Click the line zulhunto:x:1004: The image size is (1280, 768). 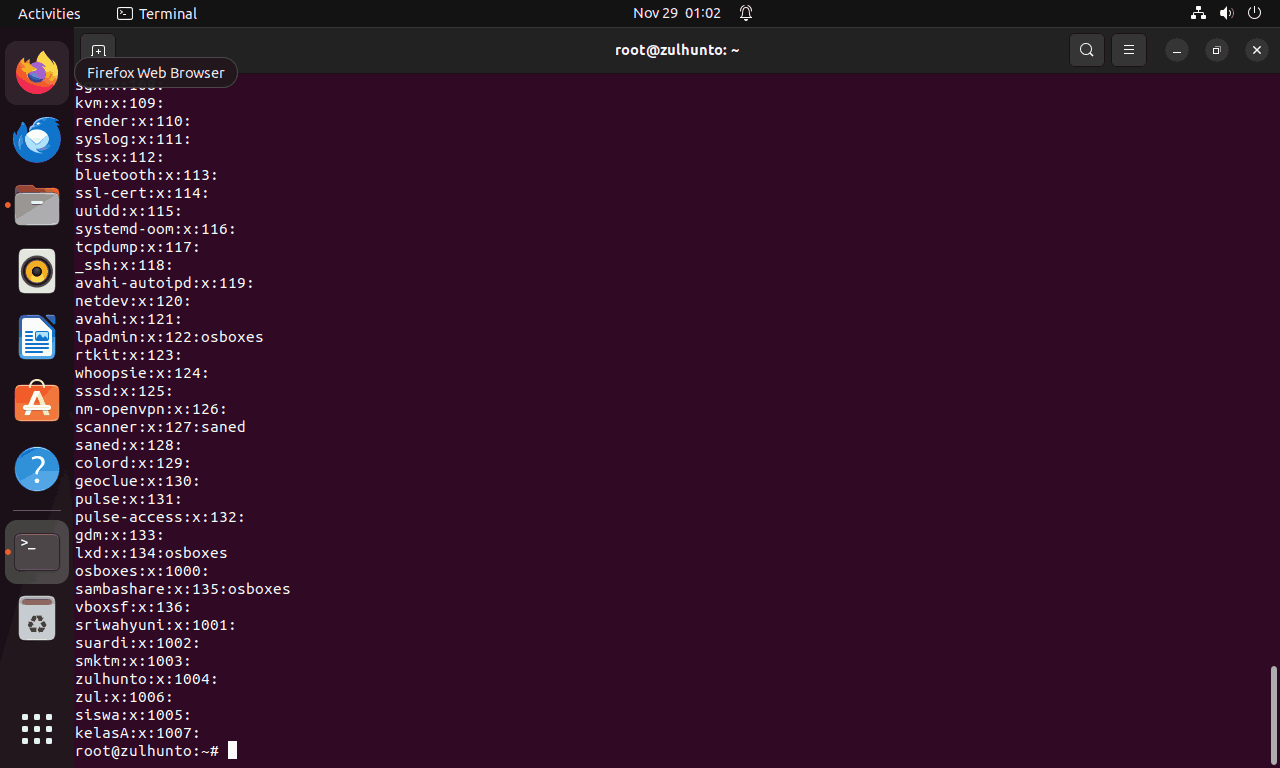[147, 679]
